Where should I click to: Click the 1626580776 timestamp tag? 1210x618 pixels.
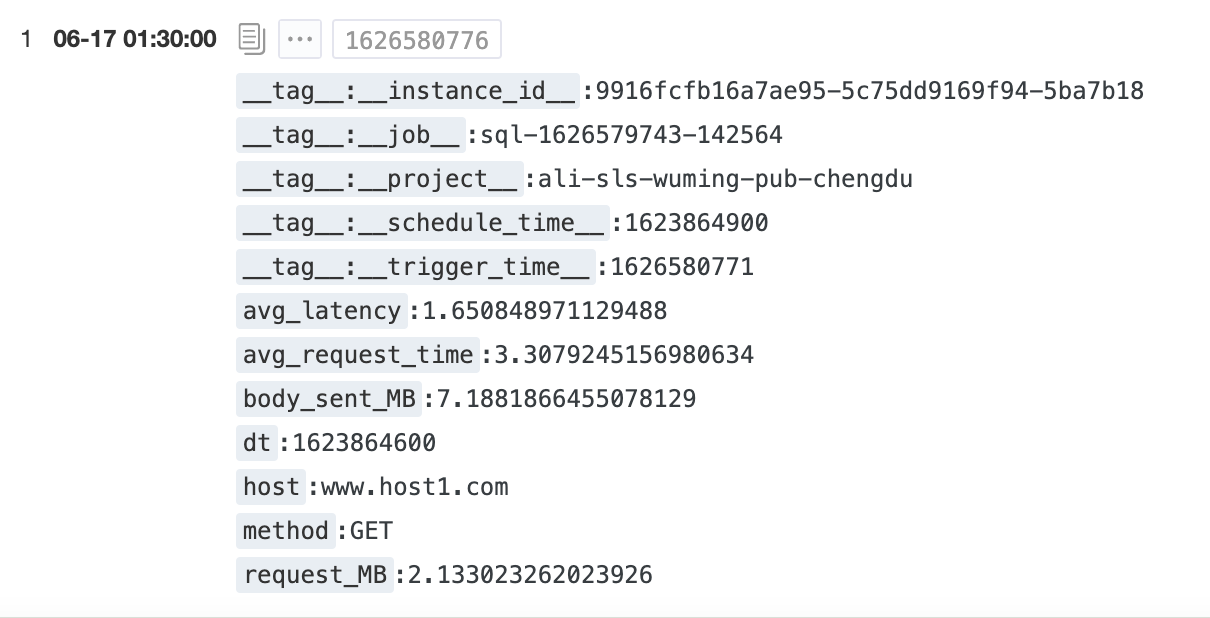(x=417, y=41)
